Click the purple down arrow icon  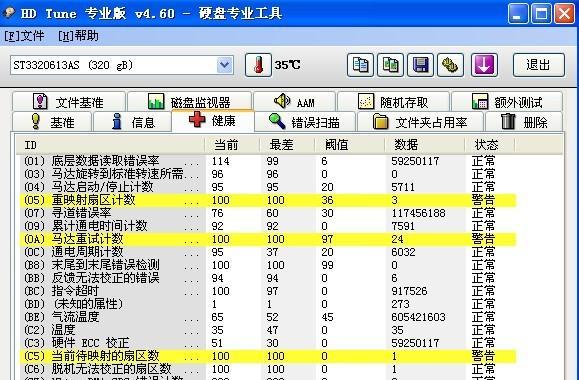click(484, 65)
